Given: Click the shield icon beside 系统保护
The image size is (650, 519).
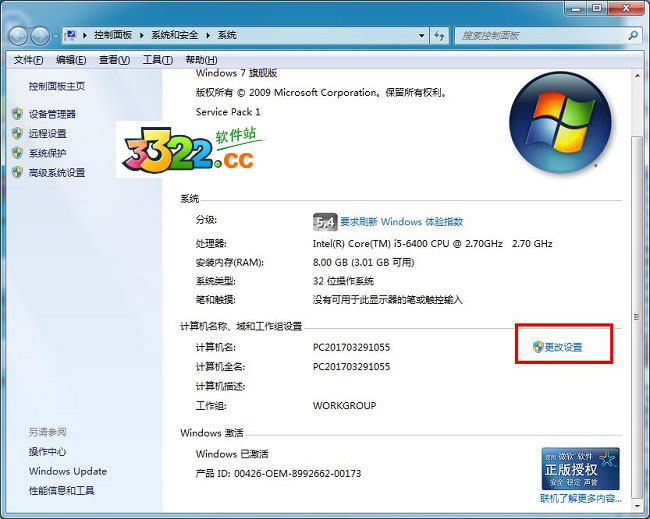Looking at the screenshot, I should (x=17, y=153).
